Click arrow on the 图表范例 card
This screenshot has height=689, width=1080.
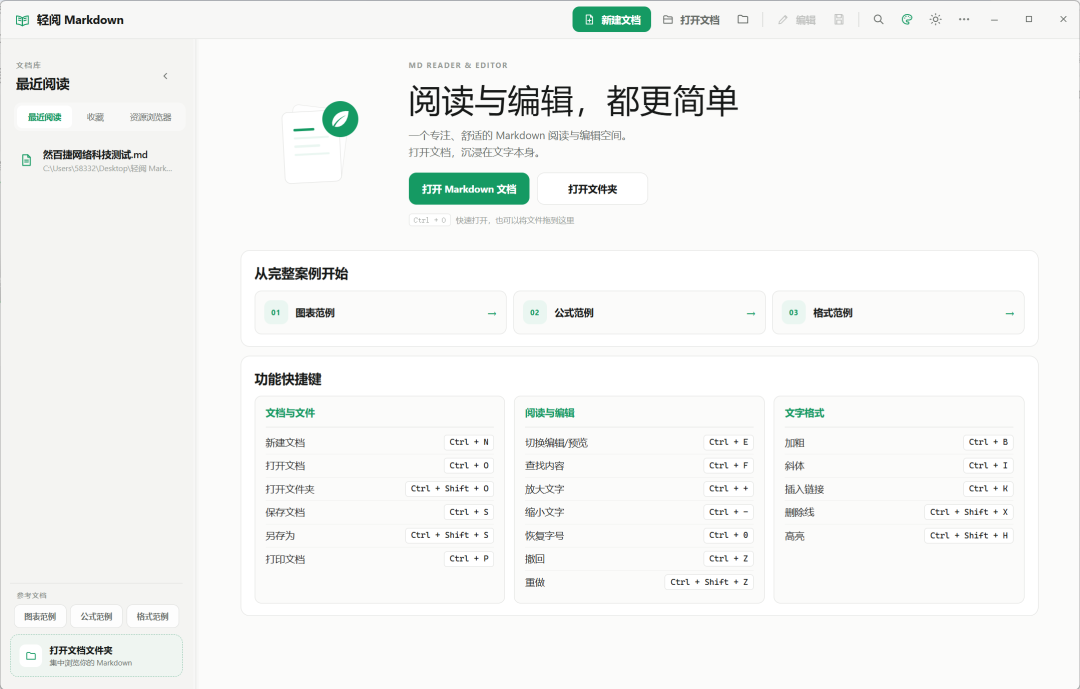pos(492,313)
